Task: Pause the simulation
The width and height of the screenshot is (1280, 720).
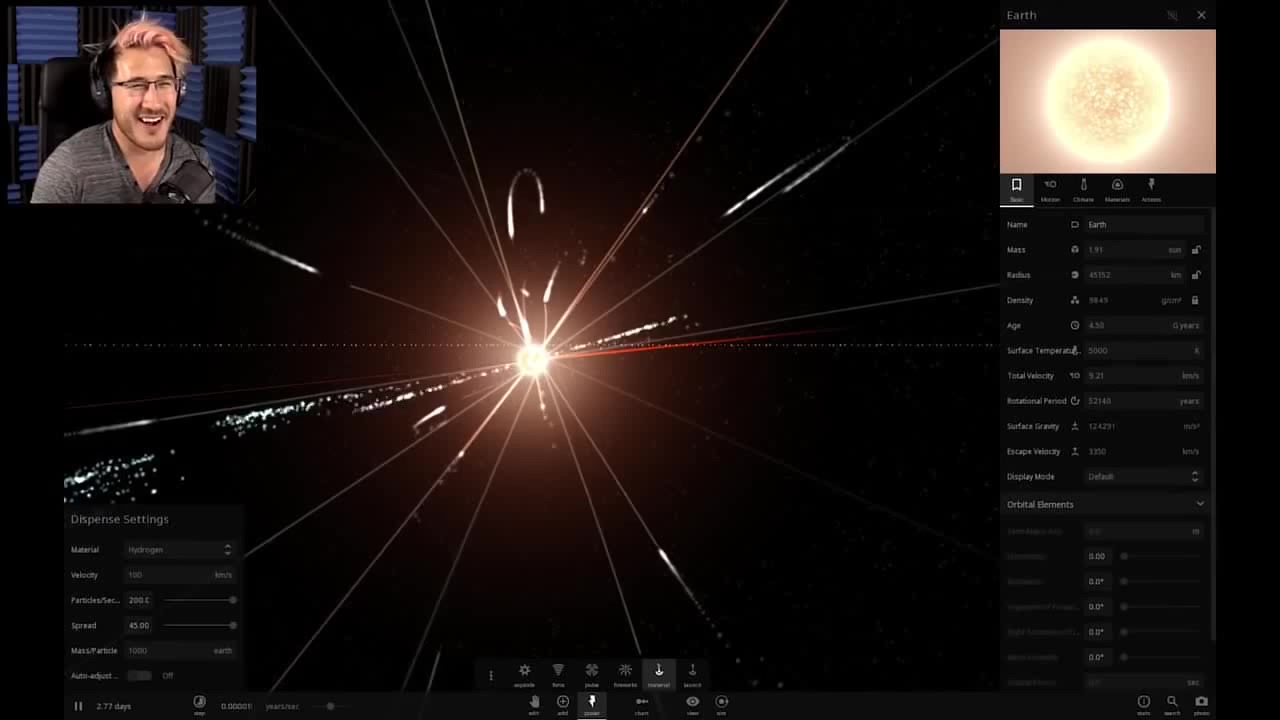Action: click(x=78, y=706)
